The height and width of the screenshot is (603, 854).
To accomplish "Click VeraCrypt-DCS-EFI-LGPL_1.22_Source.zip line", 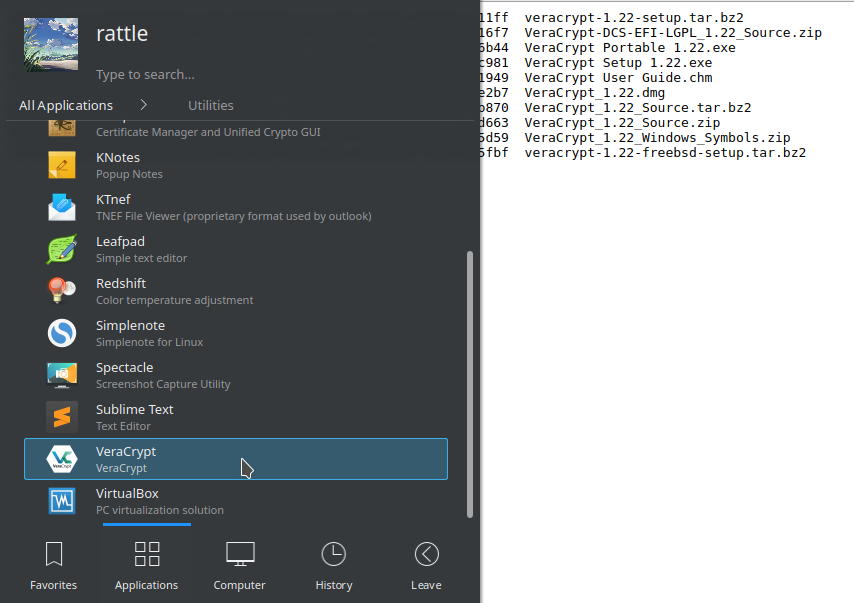I will [673, 33].
